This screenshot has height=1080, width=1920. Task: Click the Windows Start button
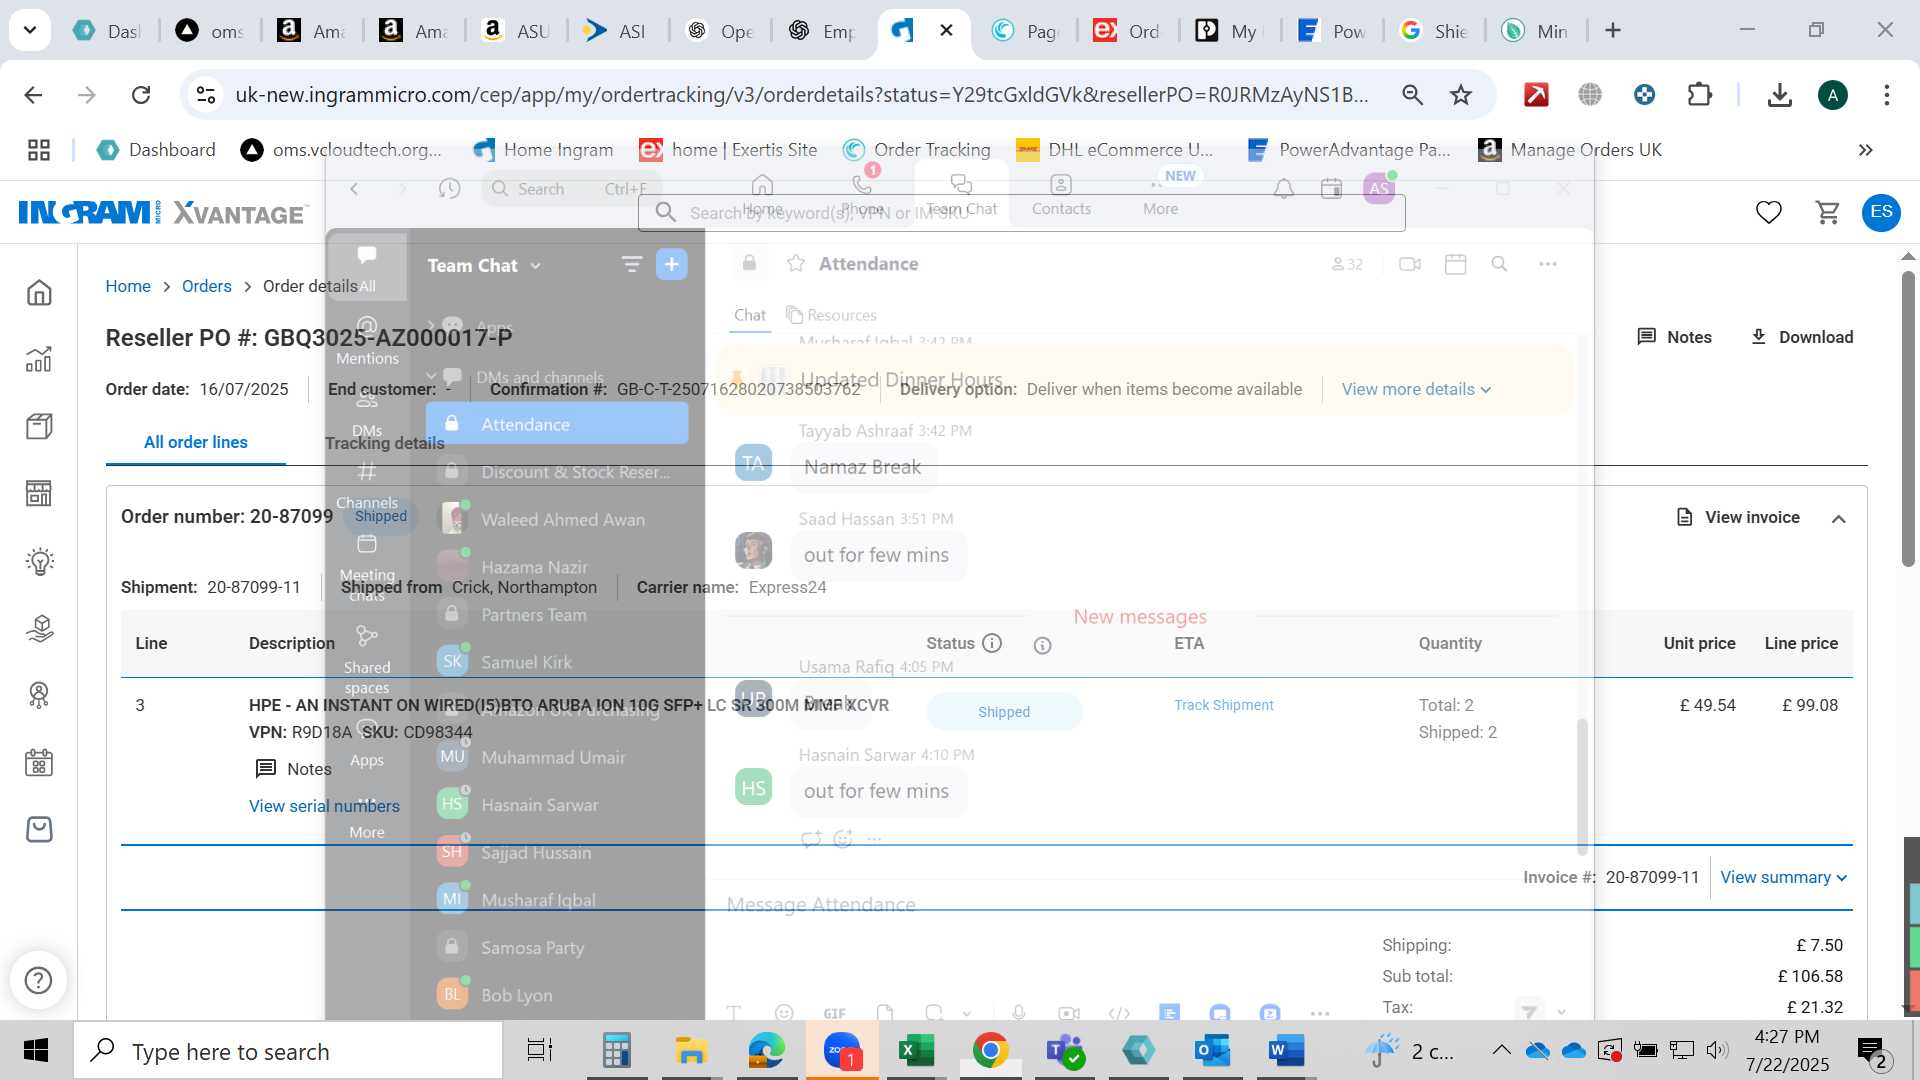(x=36, y=1051)
